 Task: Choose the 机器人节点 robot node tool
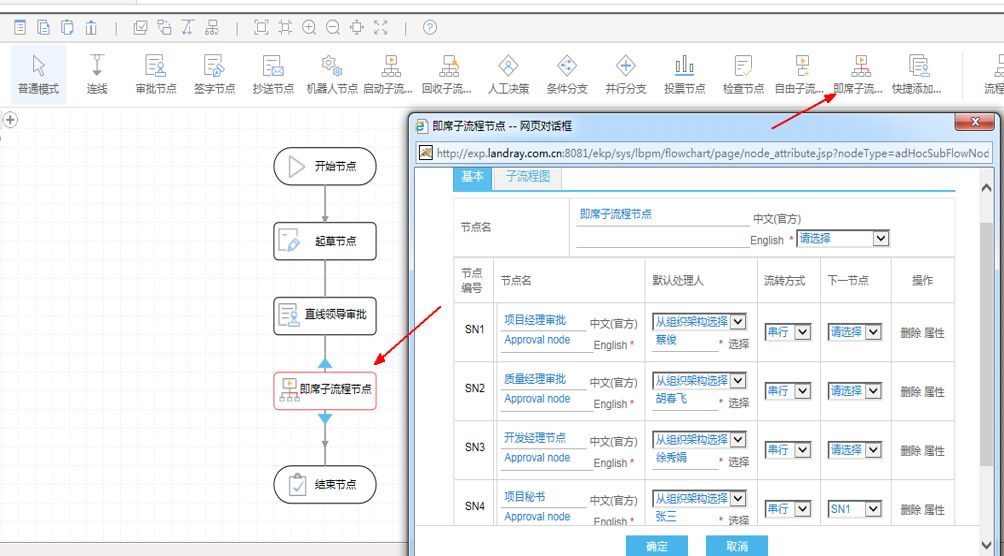pos(331,75)
